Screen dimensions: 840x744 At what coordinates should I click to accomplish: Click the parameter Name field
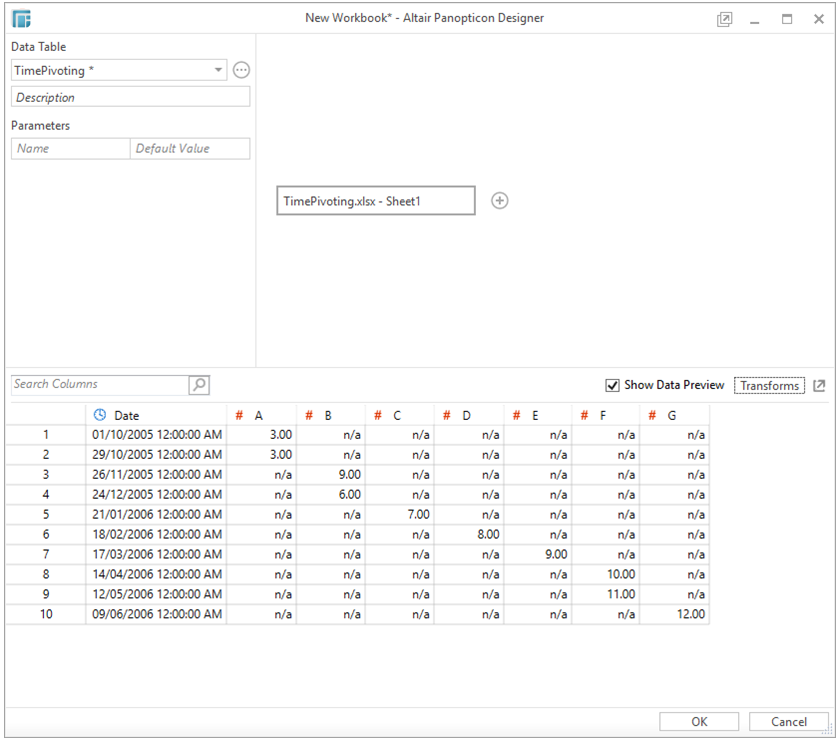(x=71, y=148)
